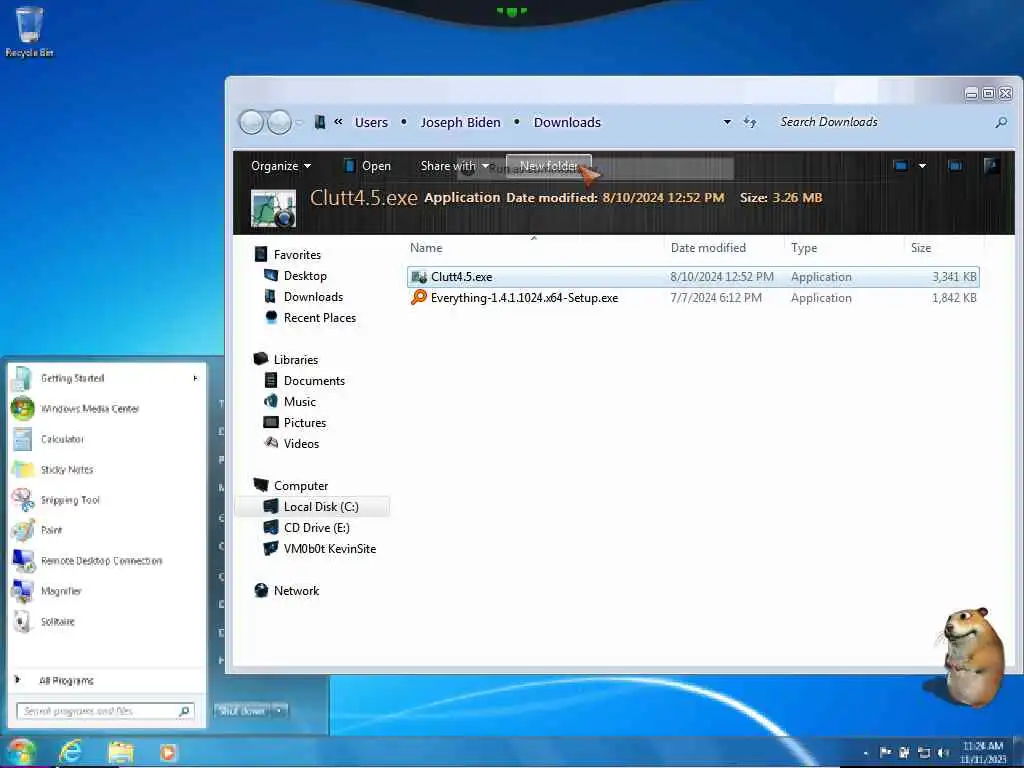Open Windows Explorer from taskbar
This screenshot has height=768, width=1024.
(x=120, y=752)
